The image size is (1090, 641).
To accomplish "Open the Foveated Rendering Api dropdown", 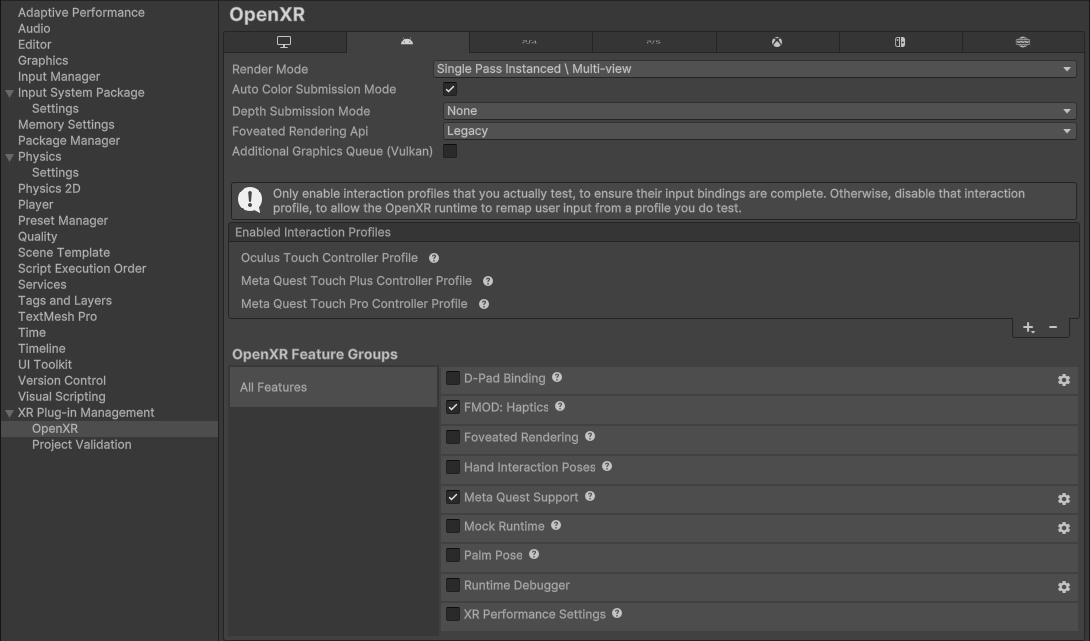I will click(x=760, y=131).
